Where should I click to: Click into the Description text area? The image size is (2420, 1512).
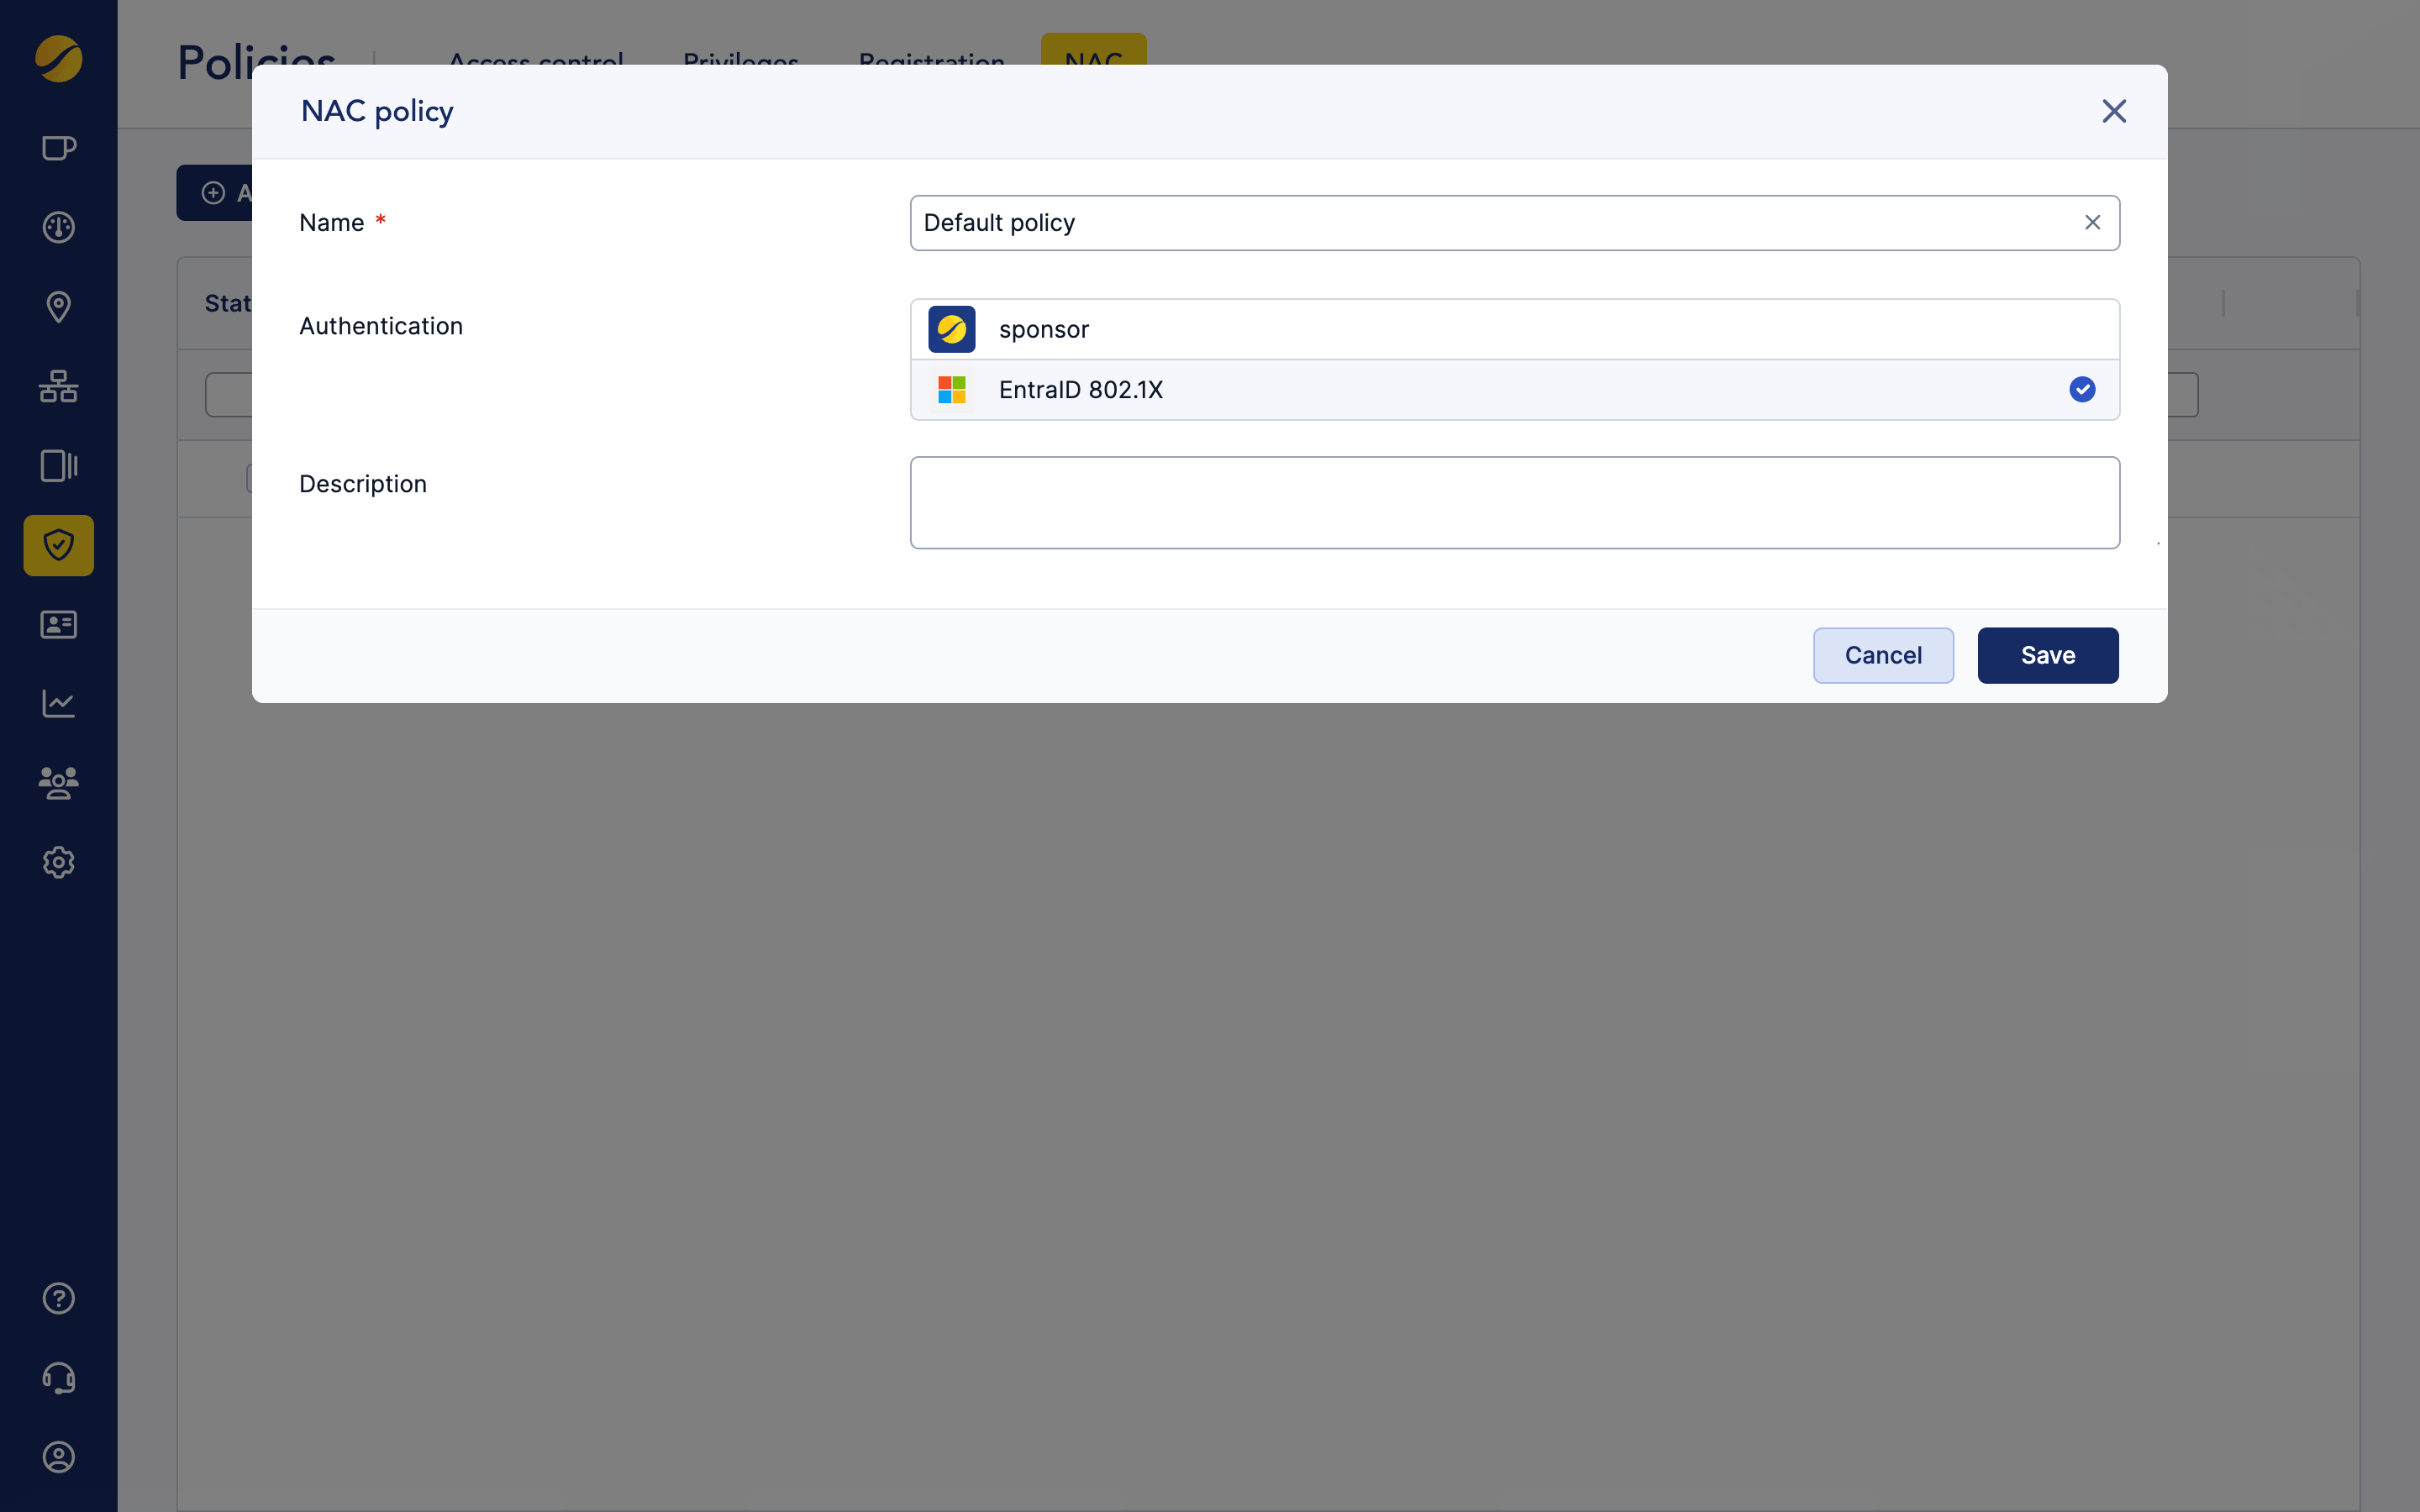pos(1514,503)
